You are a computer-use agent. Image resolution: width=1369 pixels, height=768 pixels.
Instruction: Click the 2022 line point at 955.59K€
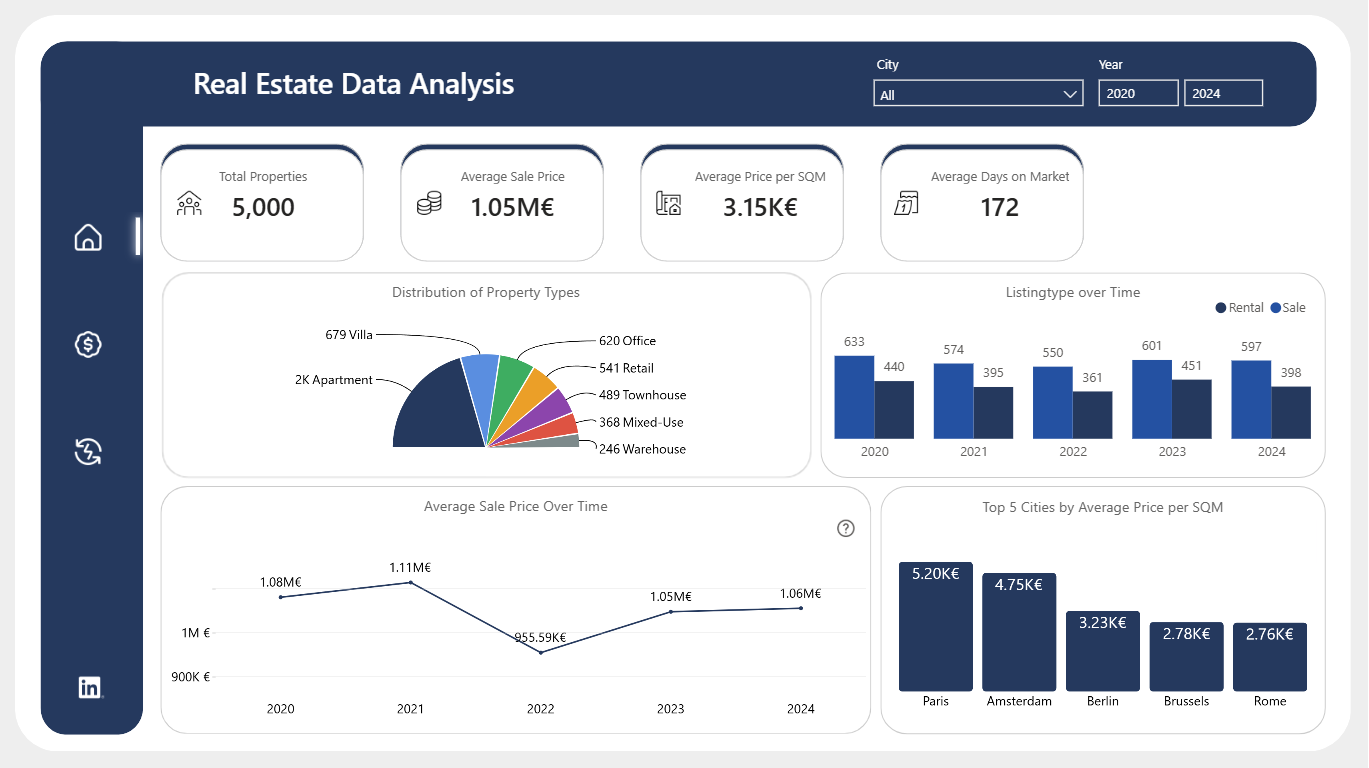(540, 652)
